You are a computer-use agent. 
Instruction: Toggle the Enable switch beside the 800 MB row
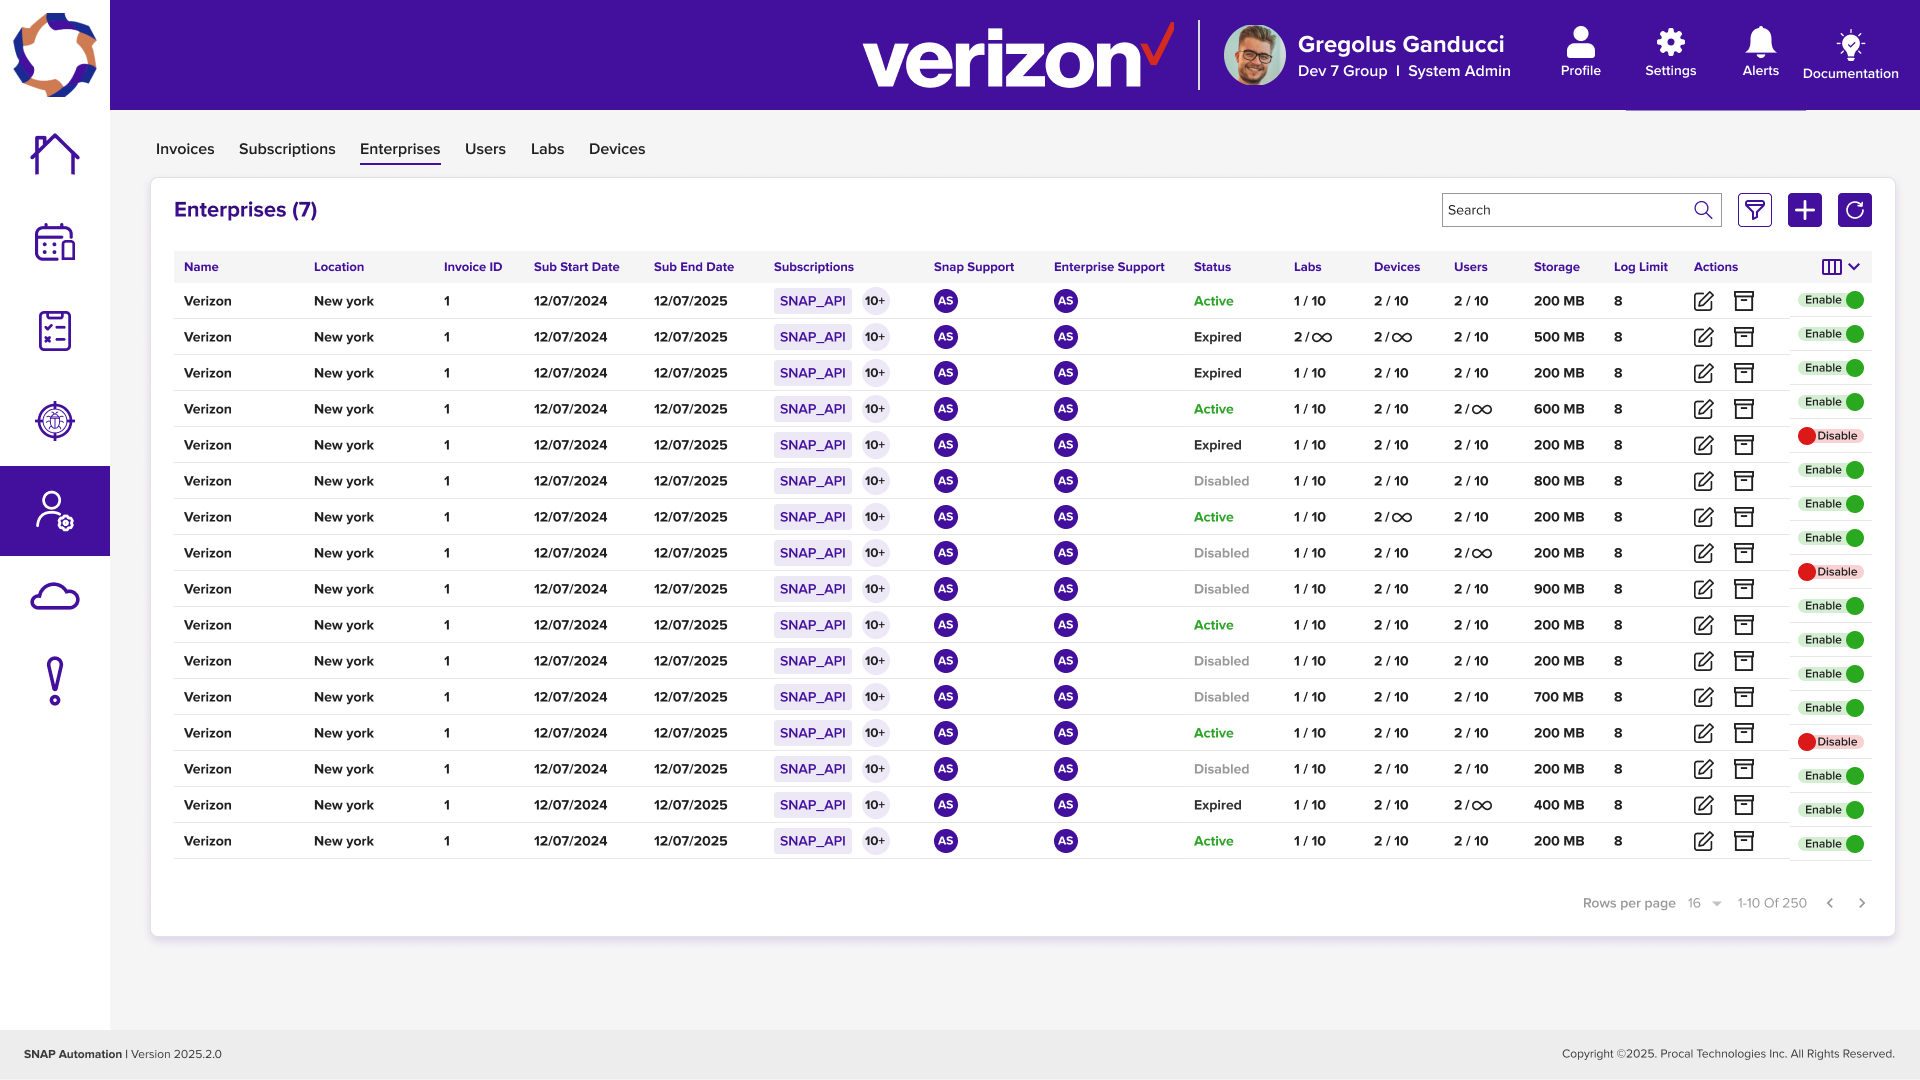pyautogui.click(x=1832, y=470)
